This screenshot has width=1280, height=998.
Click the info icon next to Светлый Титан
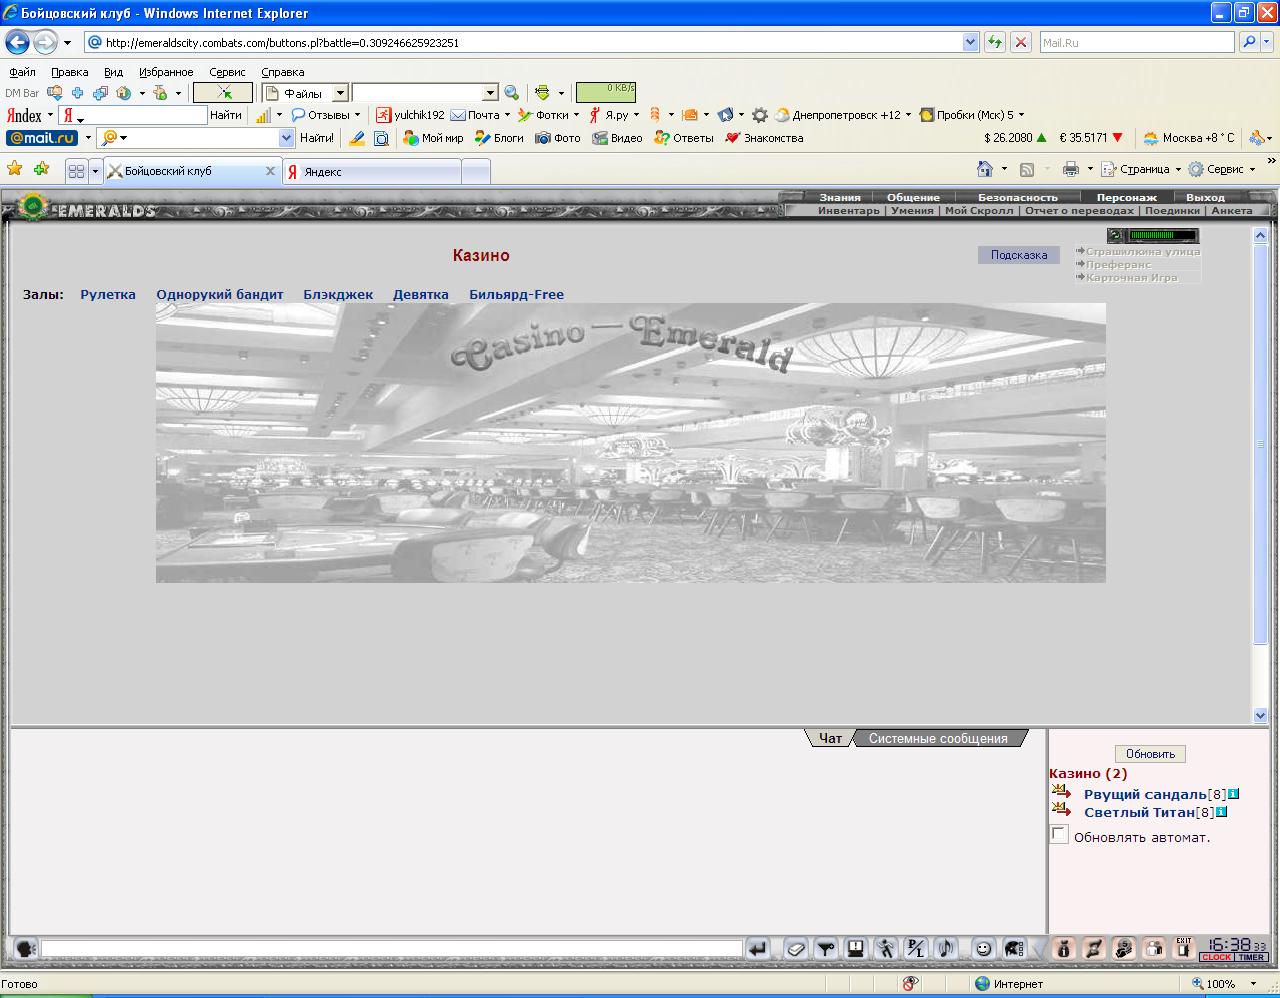point(1222,812)
